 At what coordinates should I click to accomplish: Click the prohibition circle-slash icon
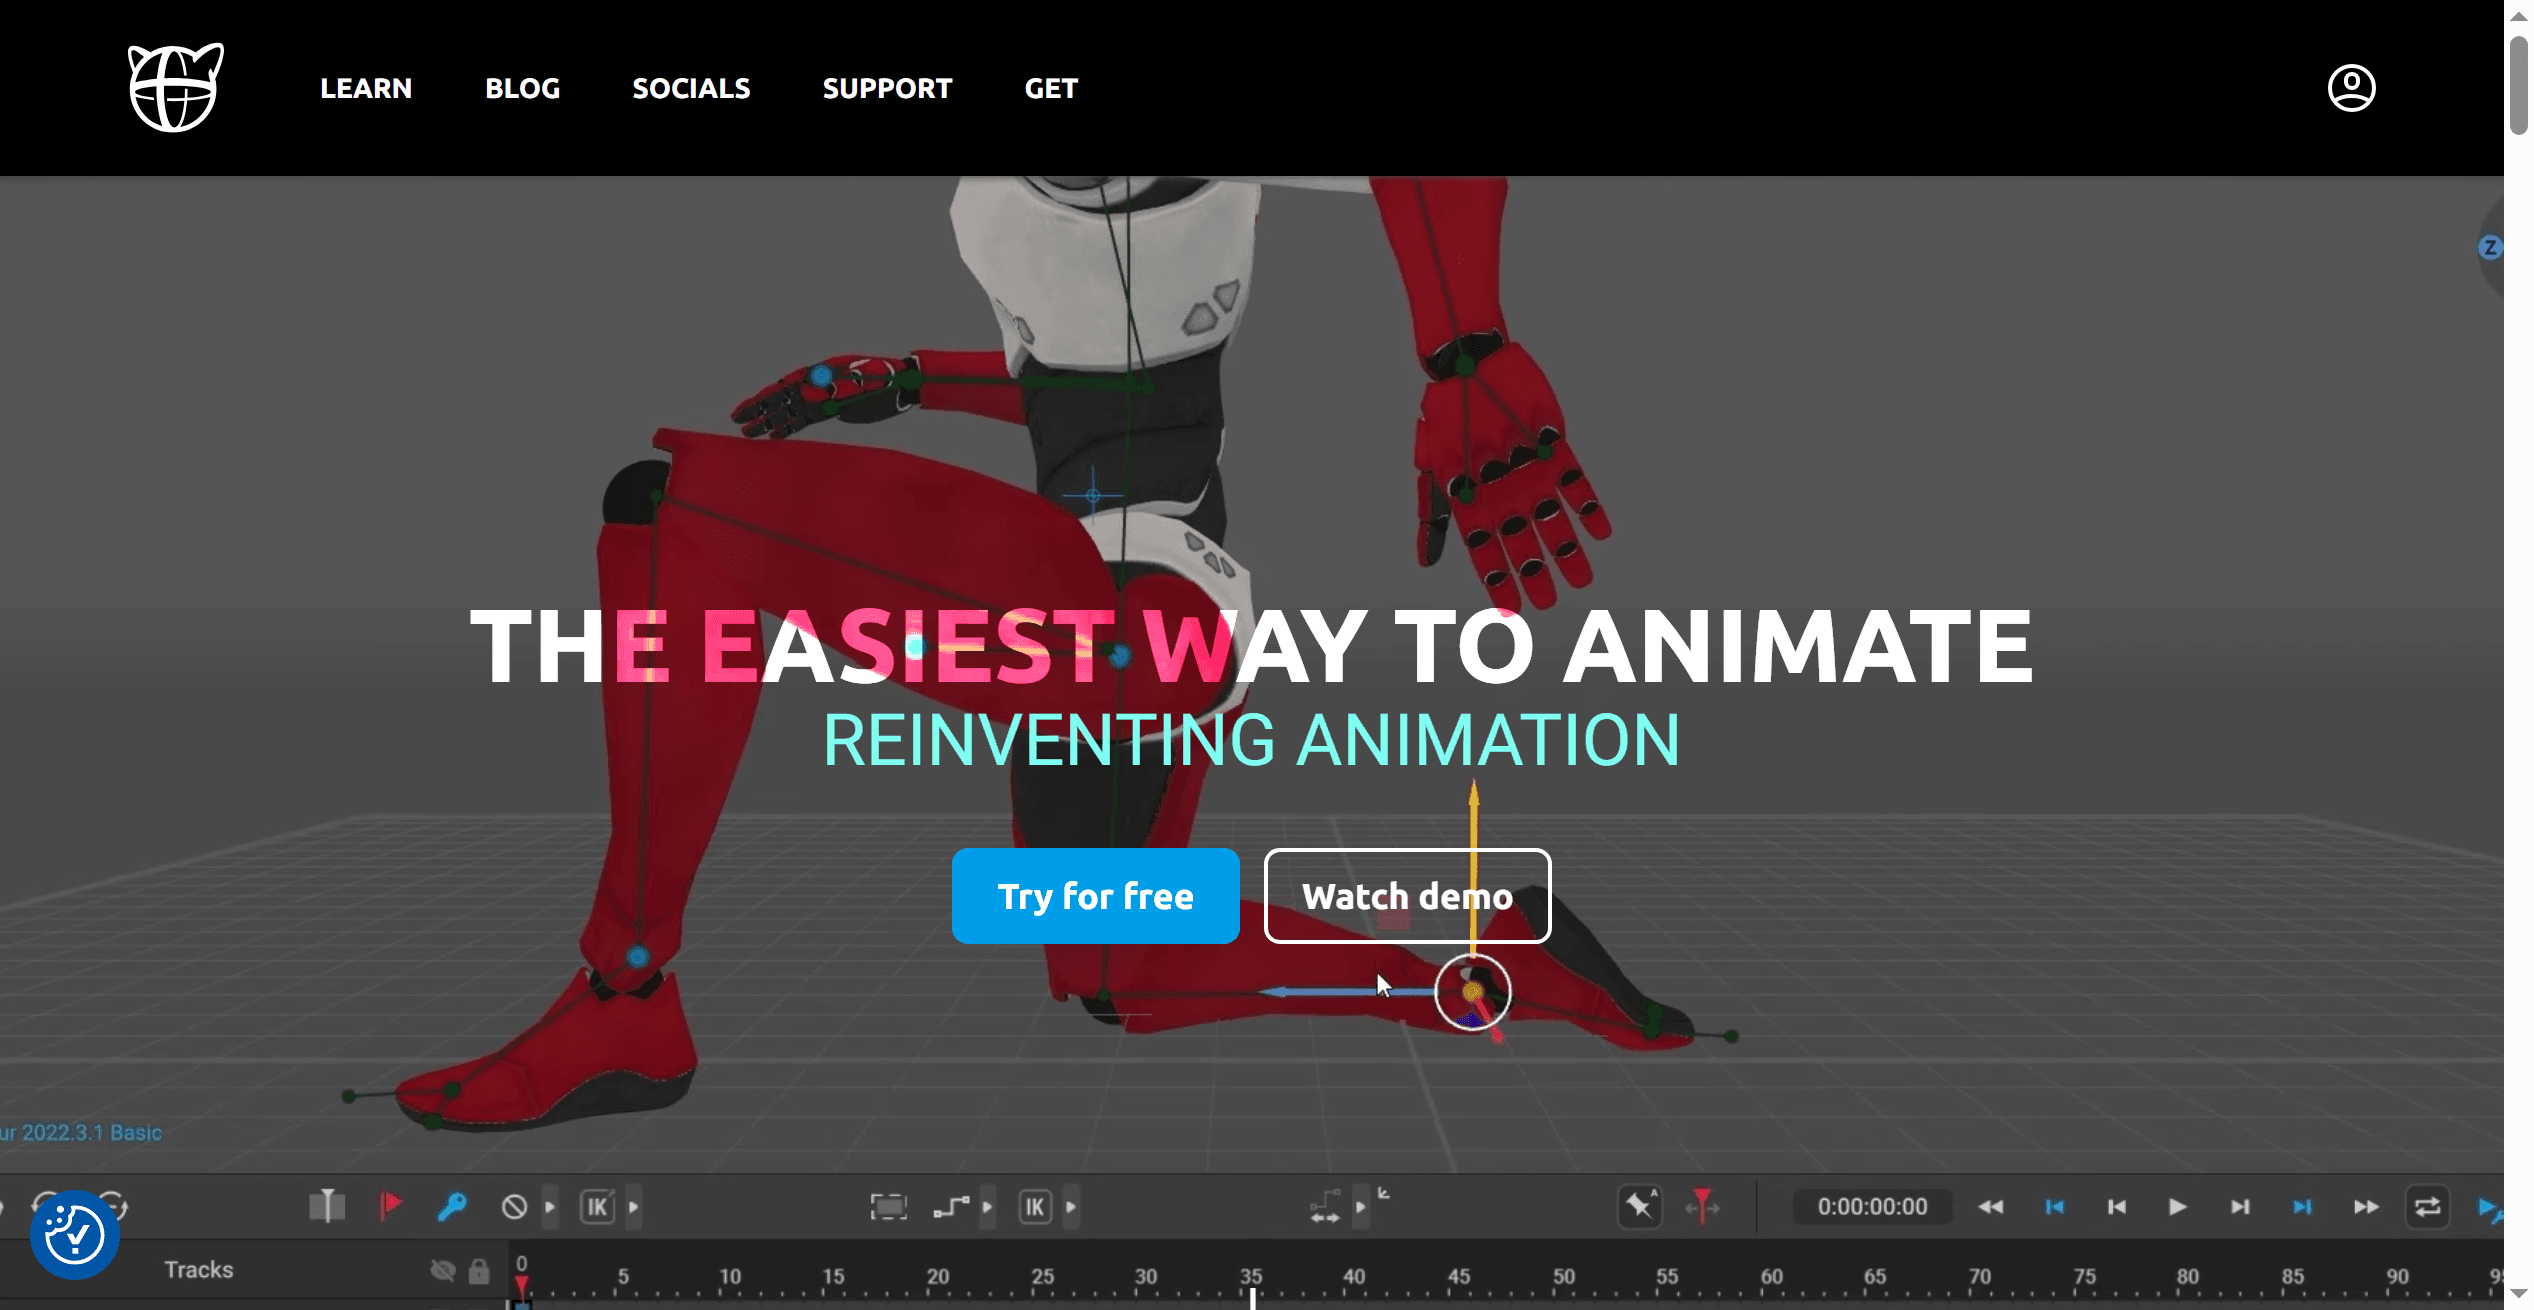tap(514, 1207)
